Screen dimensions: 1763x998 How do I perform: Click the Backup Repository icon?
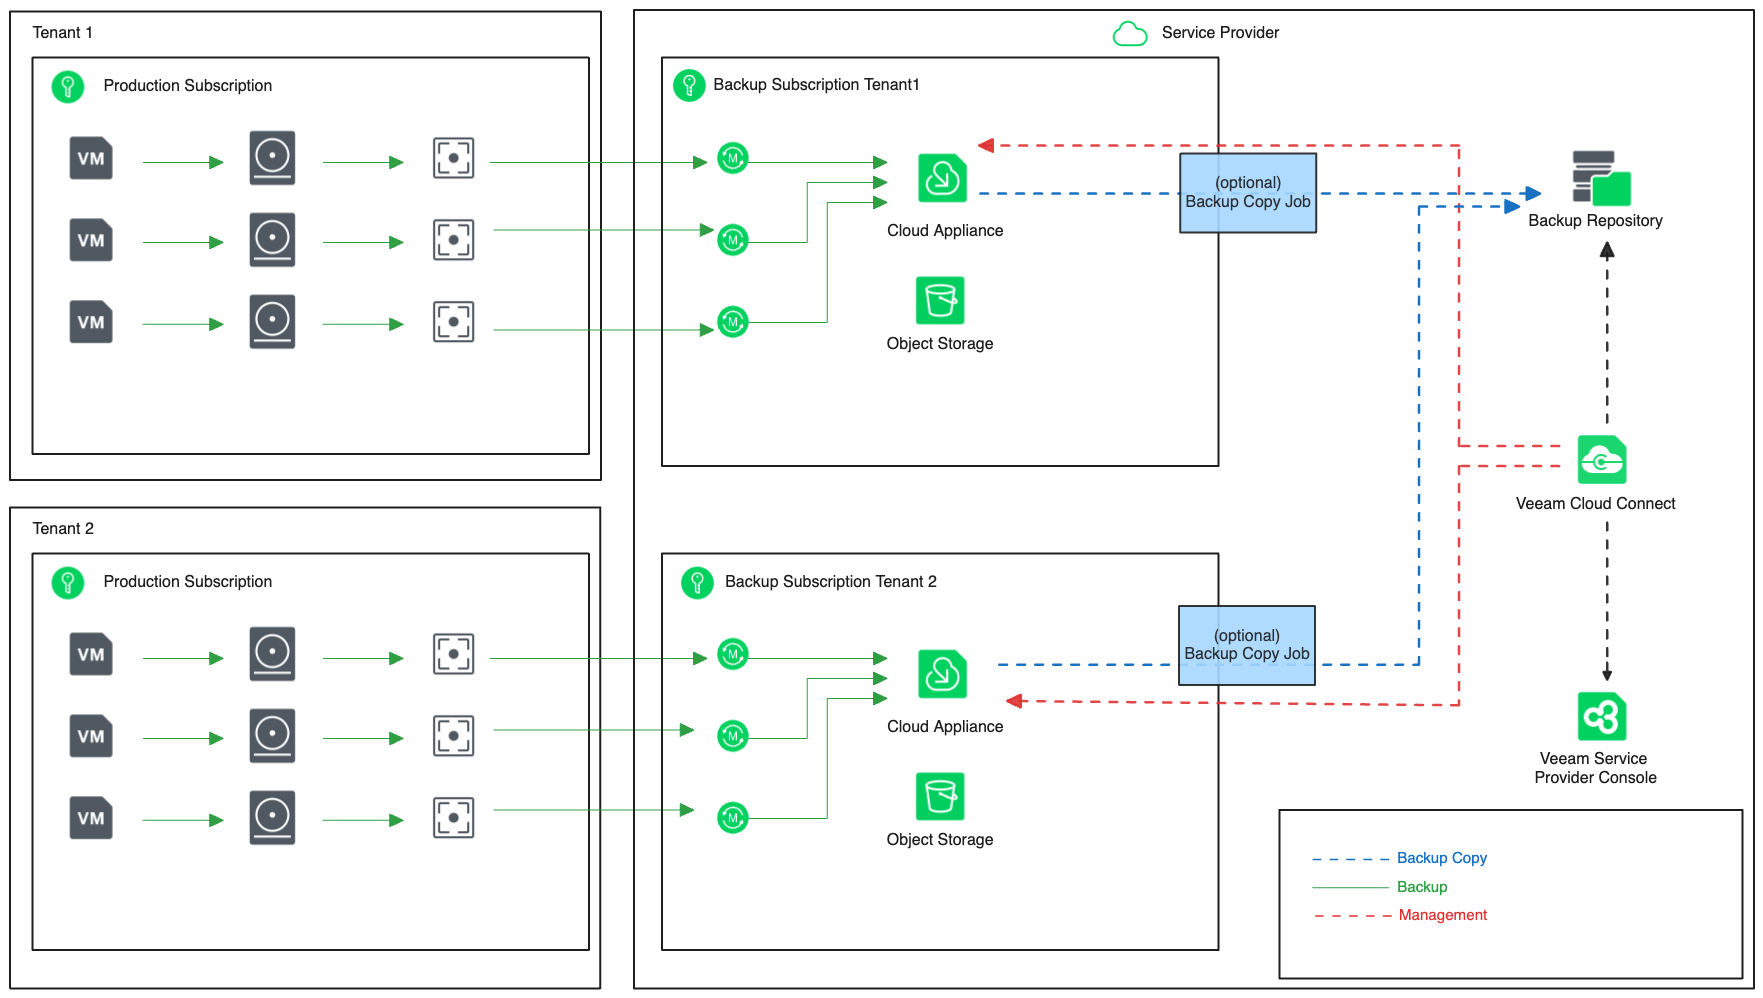pos(1601,179)
